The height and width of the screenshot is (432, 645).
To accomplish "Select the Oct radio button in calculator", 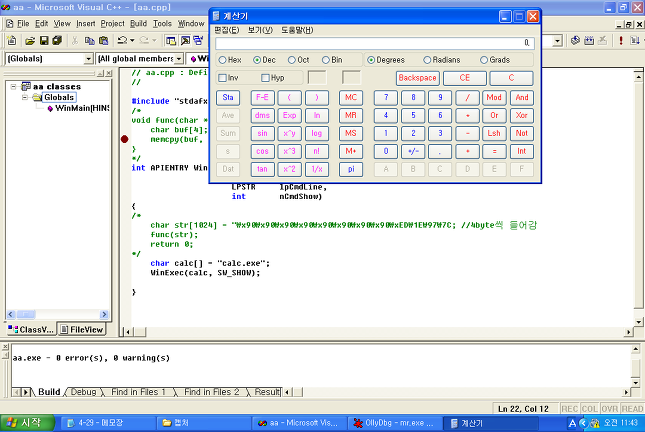I will pyautogui.click(x=292, y=60).
